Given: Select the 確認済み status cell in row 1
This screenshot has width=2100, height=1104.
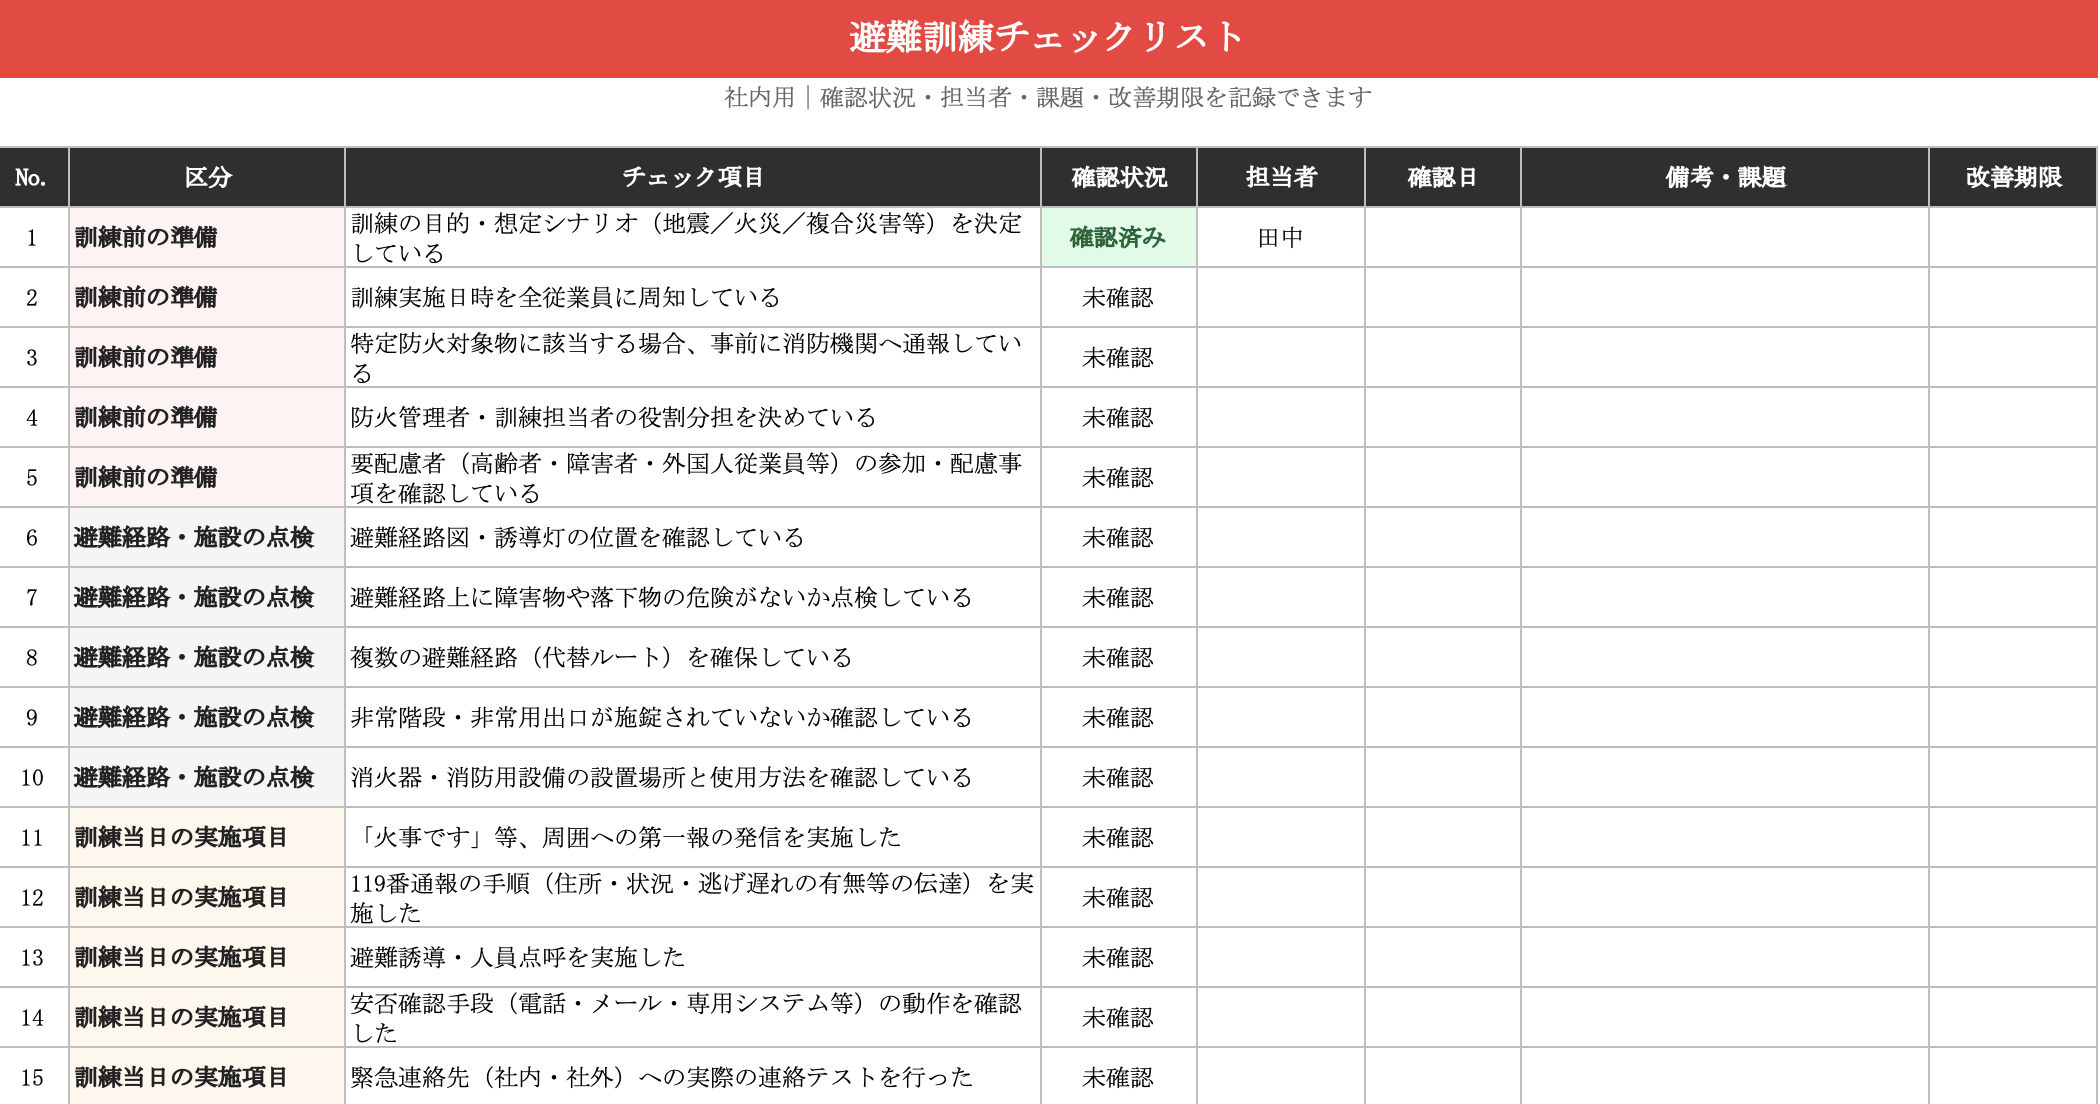Looking at the screenshot, I should pyautogui.click(x=1118, y=237).
